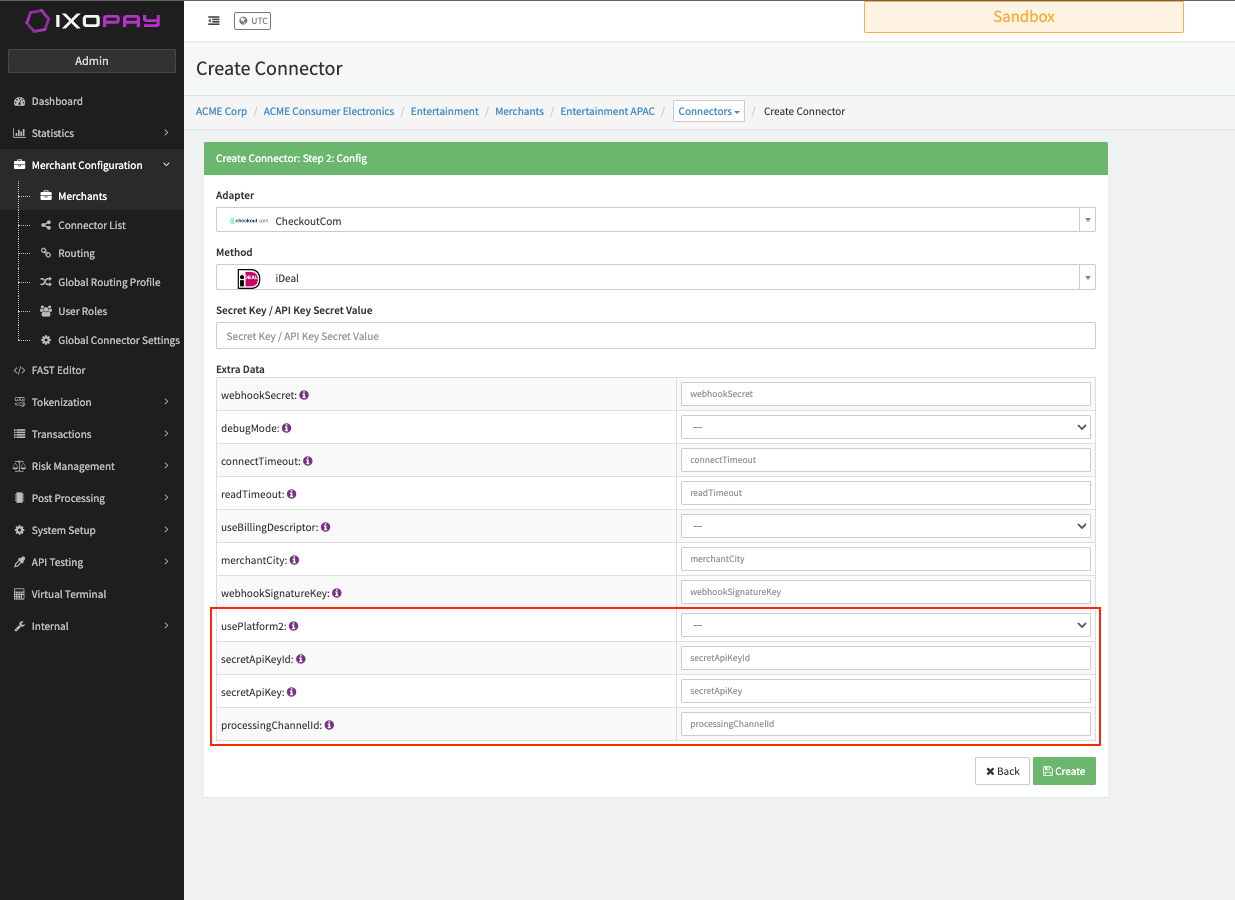Image resolution: width=1235 pixels, height=900 pixels.
Task: Open User Roles item
Action: point(82,312)
